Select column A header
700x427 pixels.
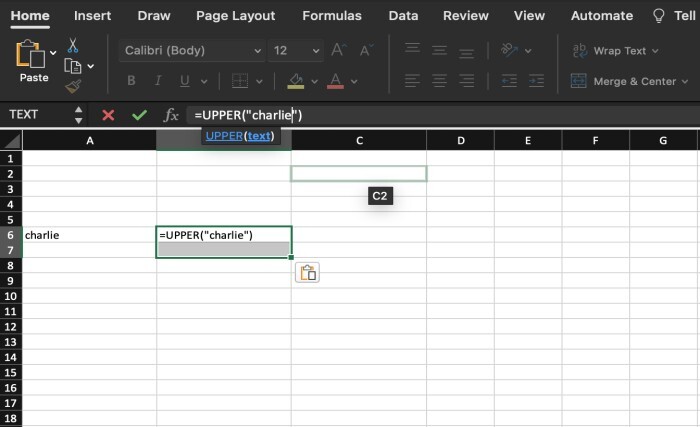pos(90,141)
